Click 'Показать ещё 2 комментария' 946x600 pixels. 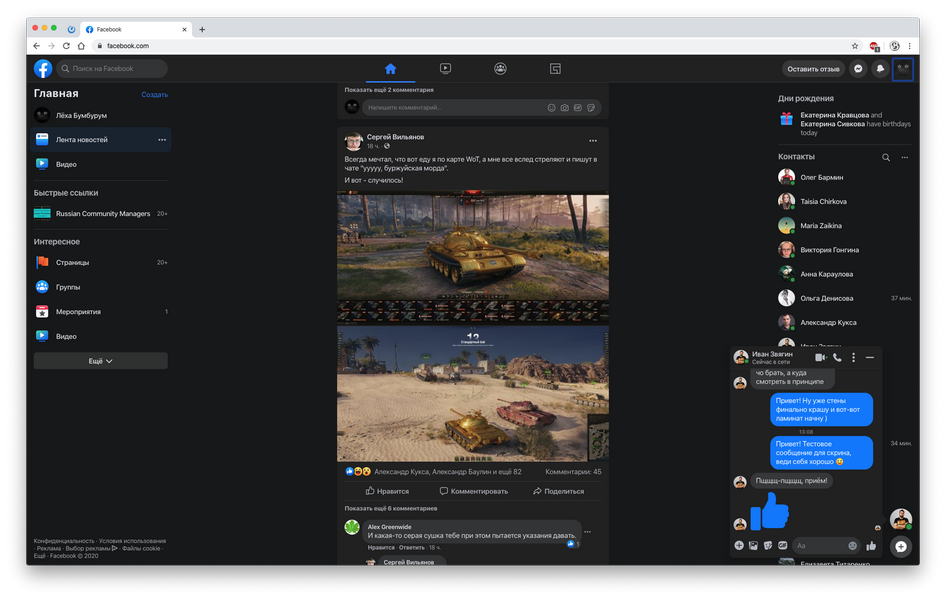(x=389, y=90)
